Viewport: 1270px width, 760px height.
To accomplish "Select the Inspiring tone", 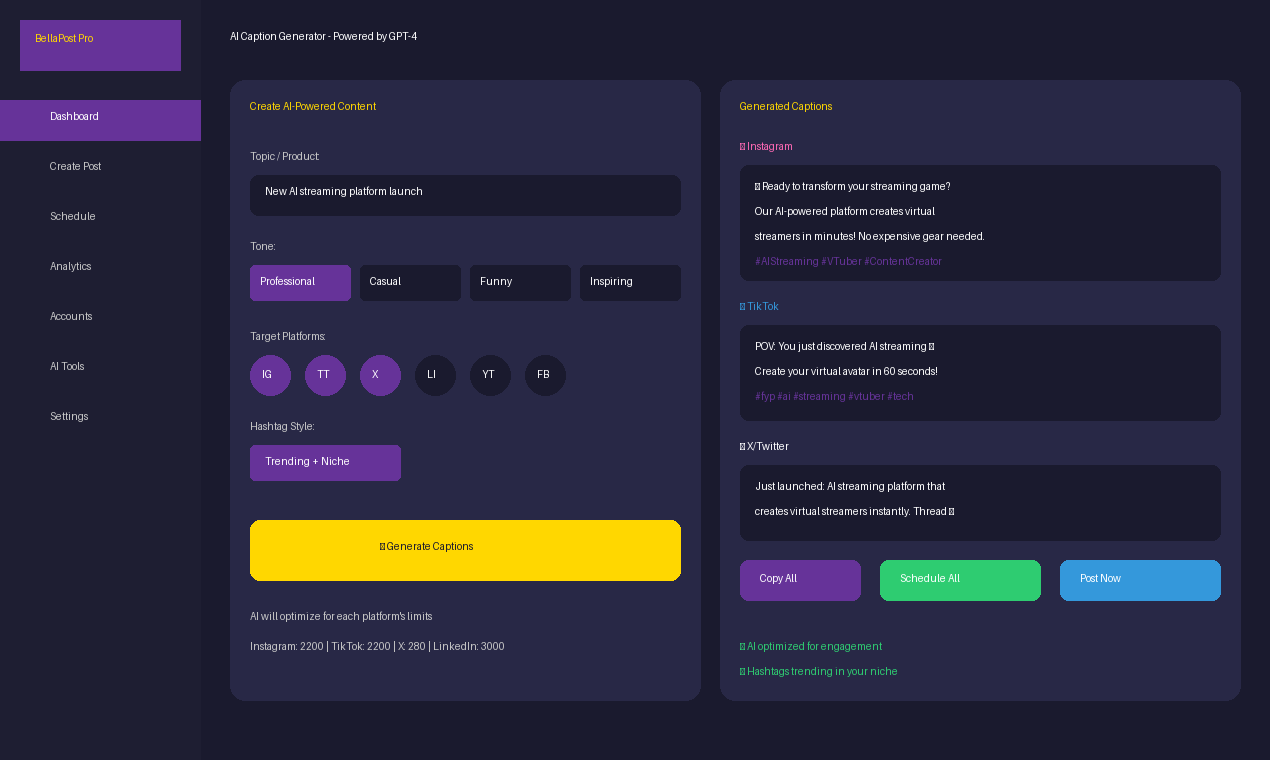I will coord(630,283).
